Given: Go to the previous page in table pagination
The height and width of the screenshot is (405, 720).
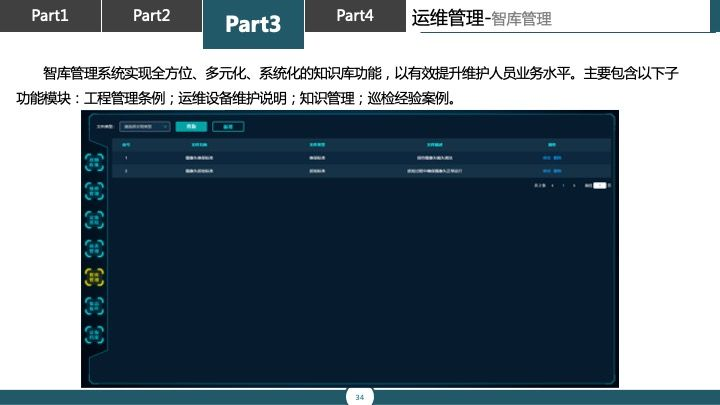Looking at the screenshot, I should [552, 186].
